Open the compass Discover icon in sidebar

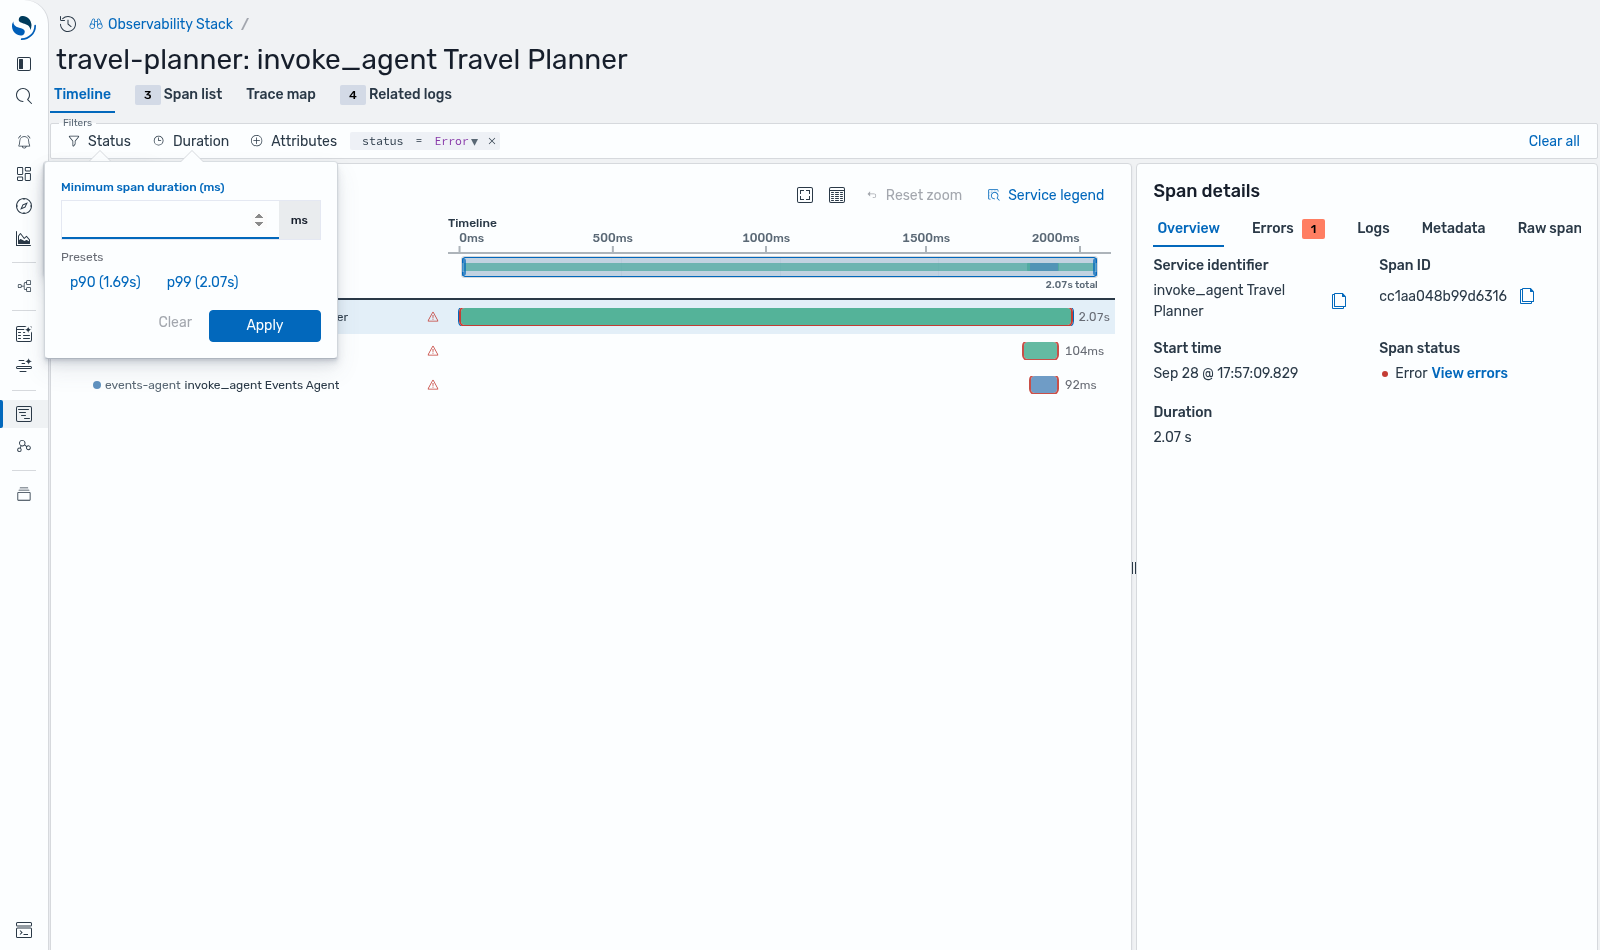coord(24,206)
